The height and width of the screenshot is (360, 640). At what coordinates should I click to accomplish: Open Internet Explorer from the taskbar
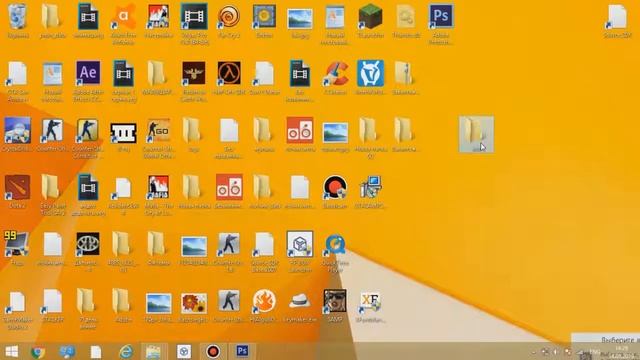126,351
